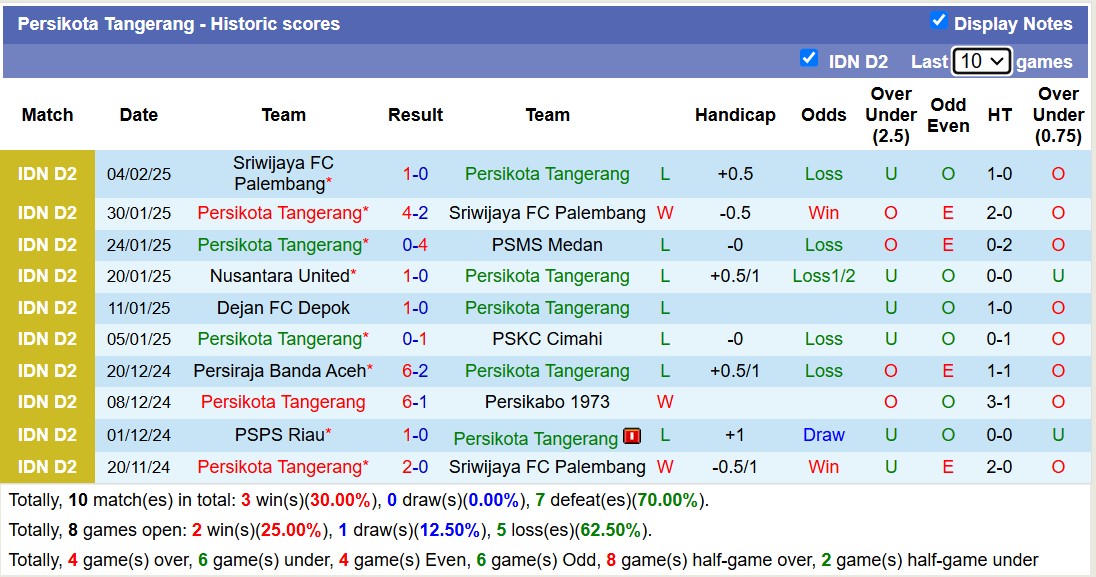1096x577 pixels.
Task: Open the Sriwijaya FC Palembang team link on top row
Action: coord(283,173)
